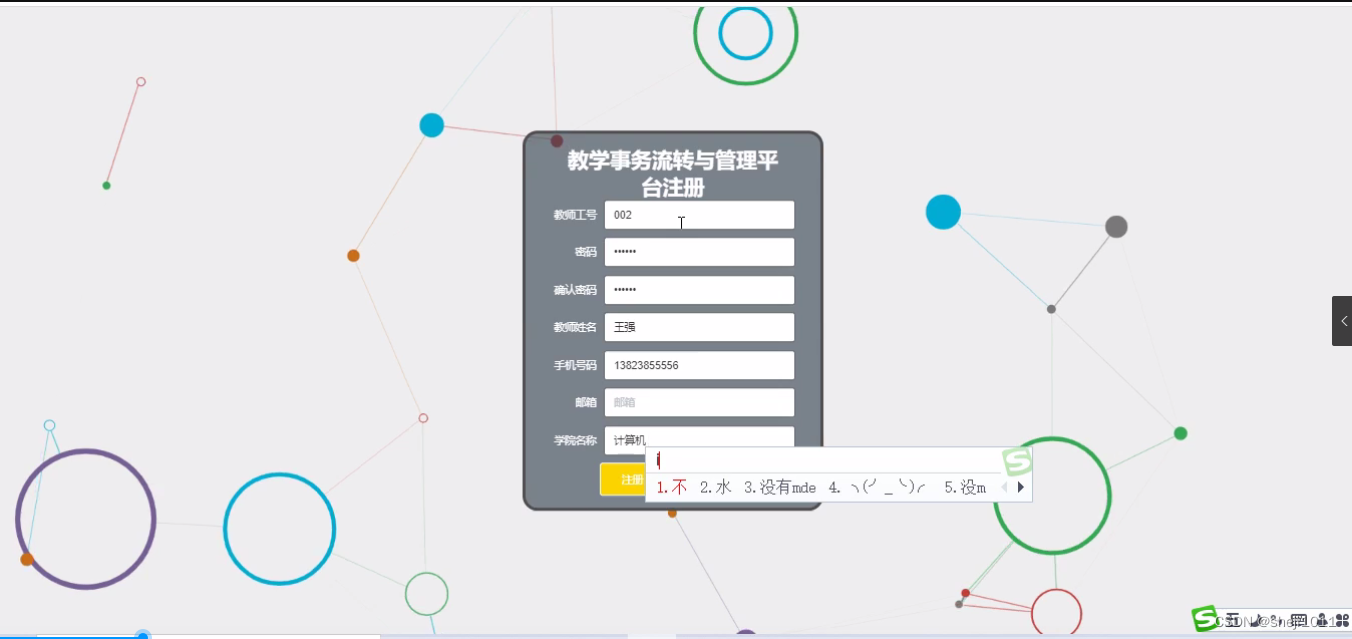Show previous page of IME candidates

click(x=1004, y=488)
